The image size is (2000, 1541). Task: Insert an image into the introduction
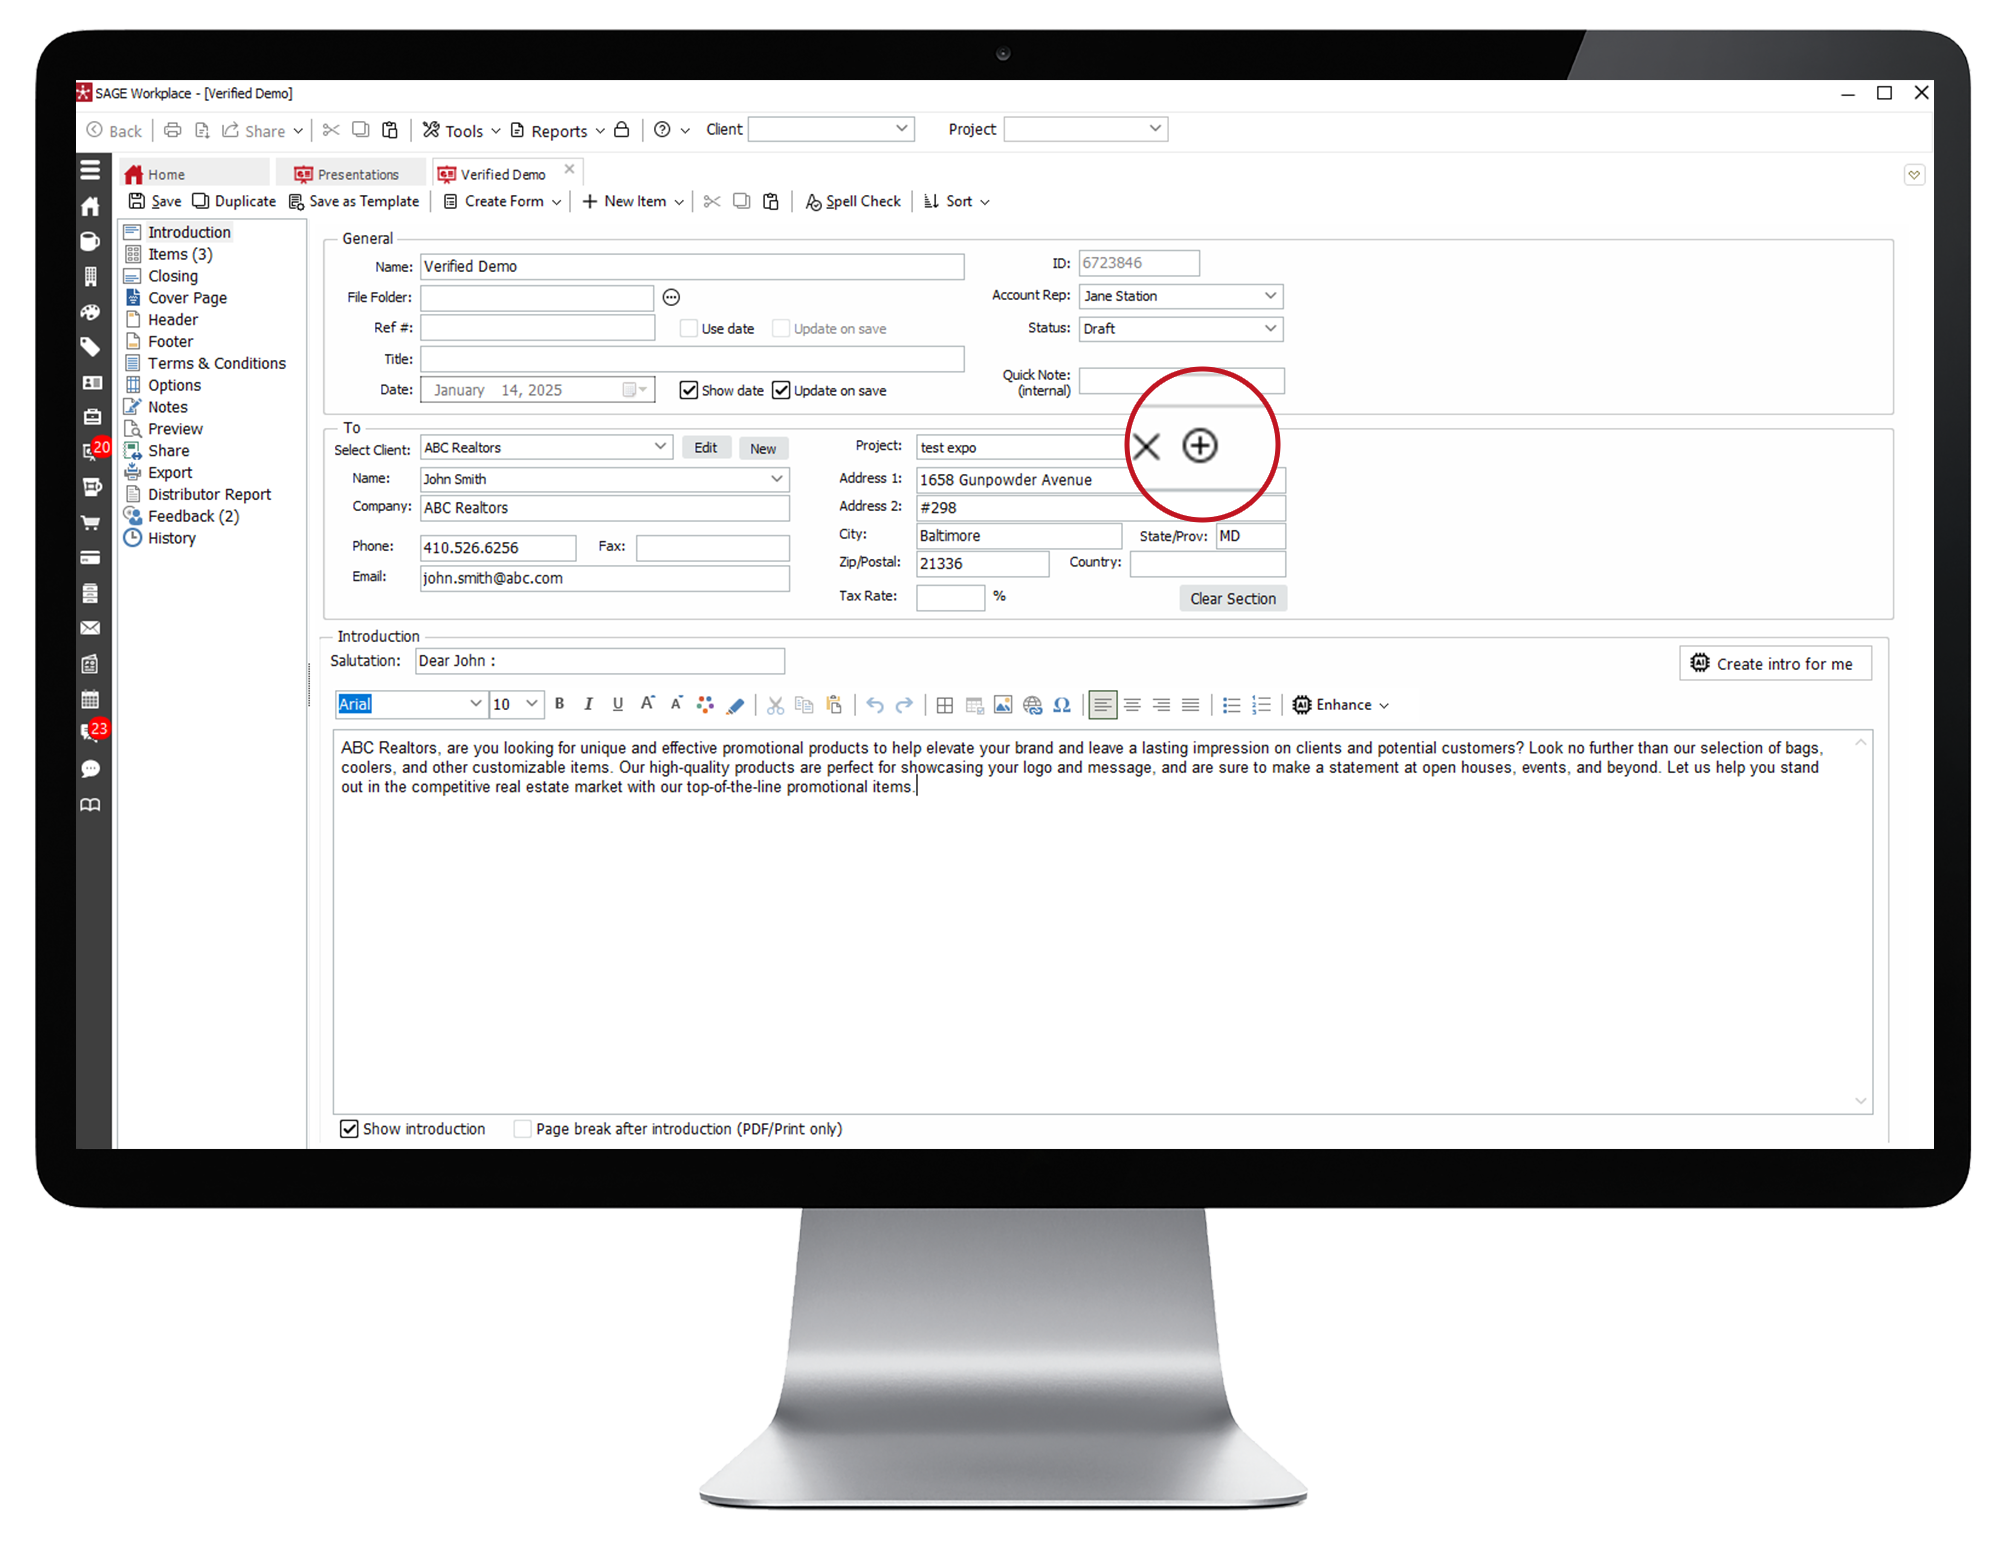(1003, 705)
